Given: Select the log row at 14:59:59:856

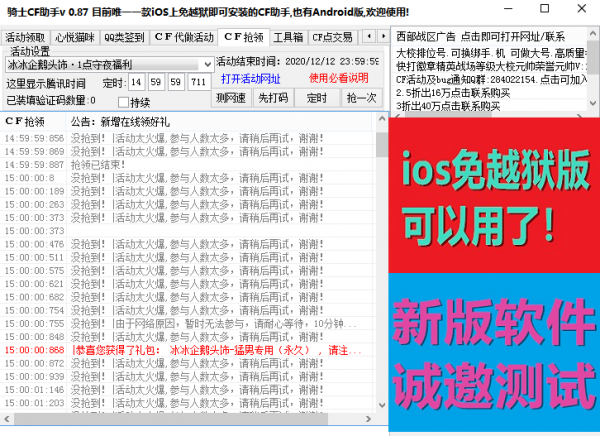Looking at the screenshot, I should (x=188, y=138).
